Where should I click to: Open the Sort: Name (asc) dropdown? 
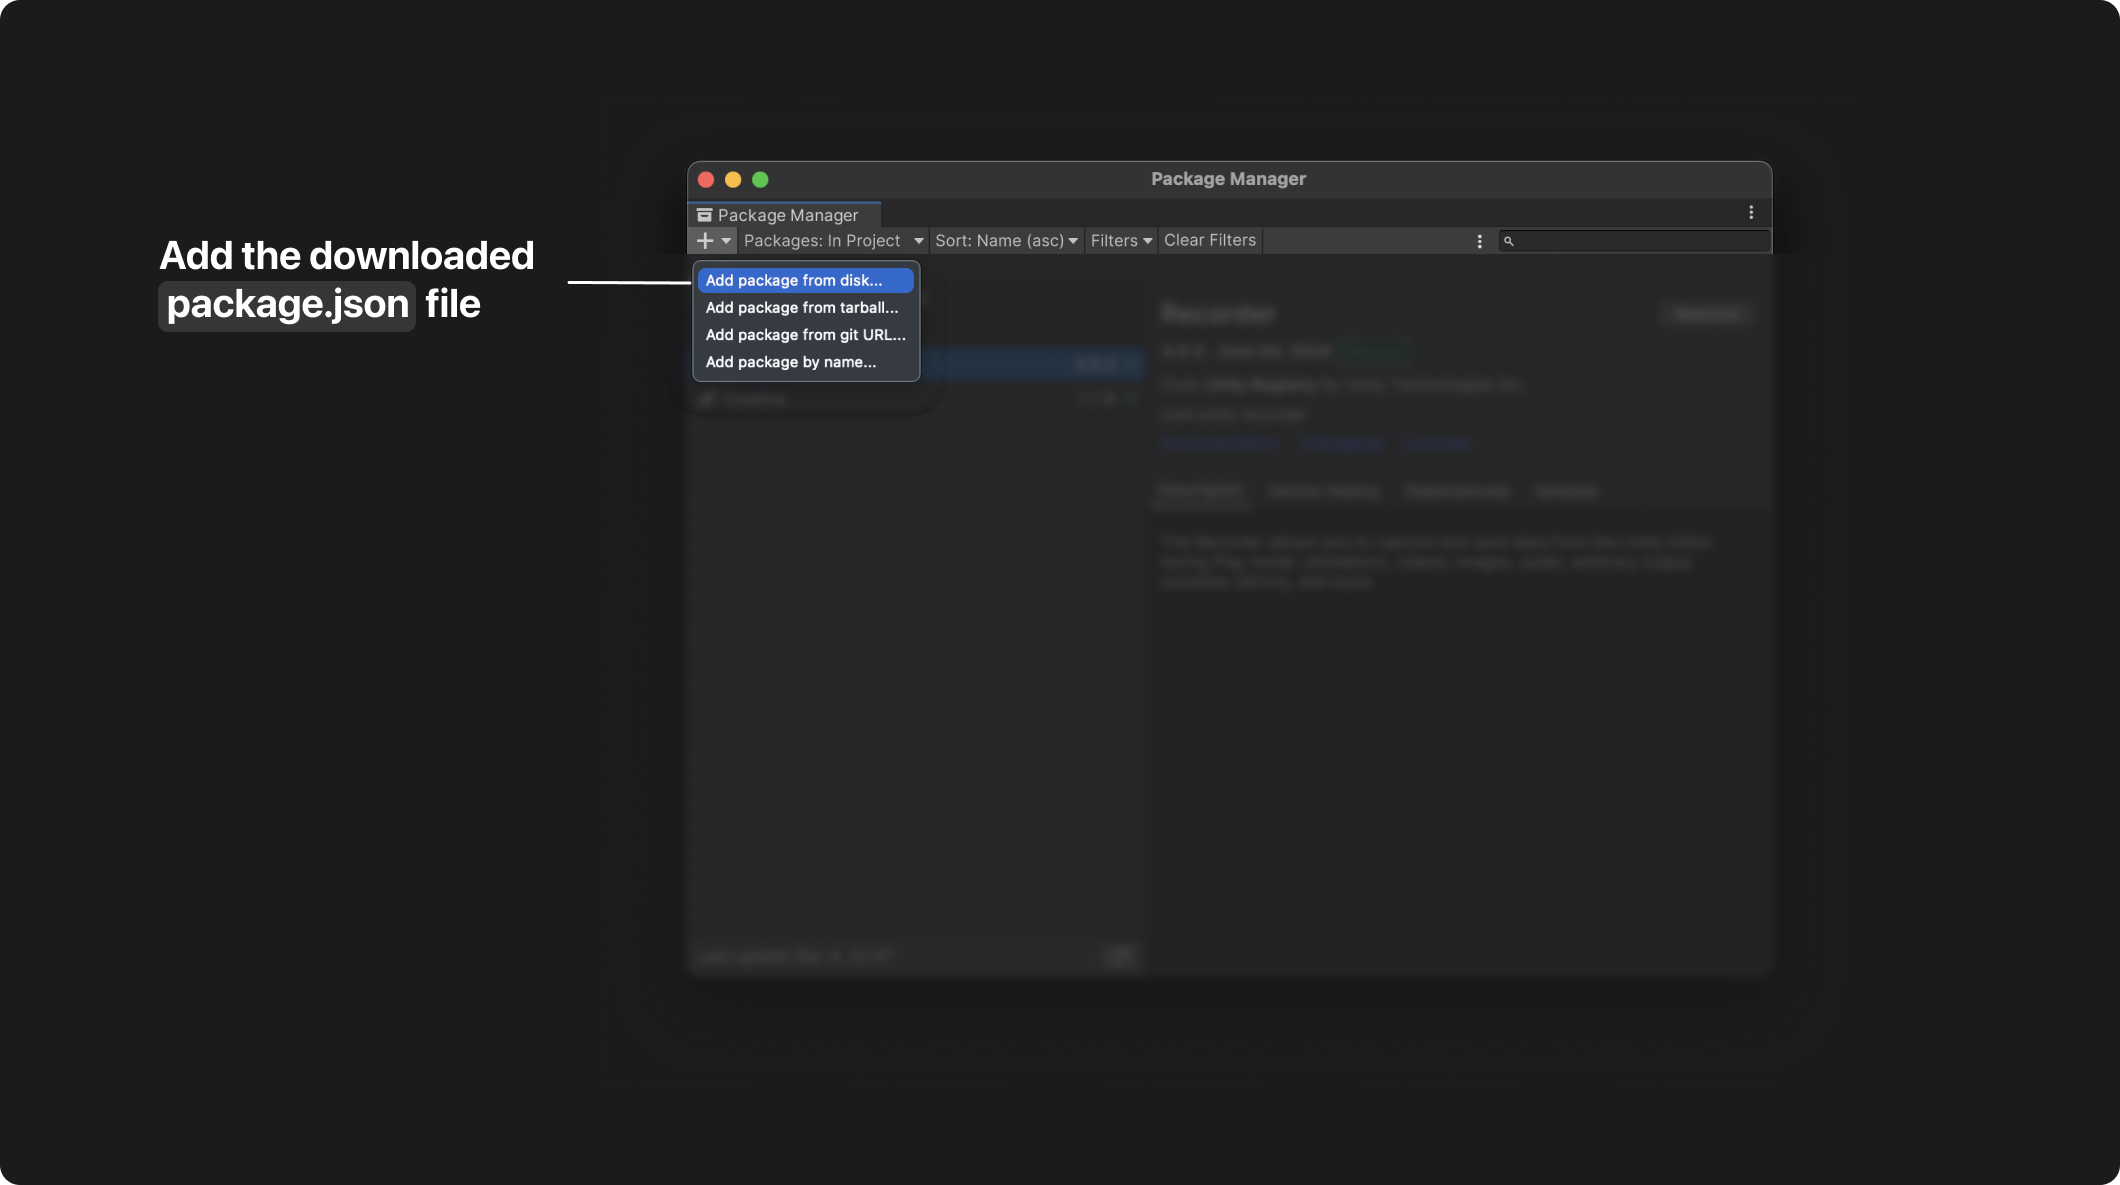click(1006, 241)
